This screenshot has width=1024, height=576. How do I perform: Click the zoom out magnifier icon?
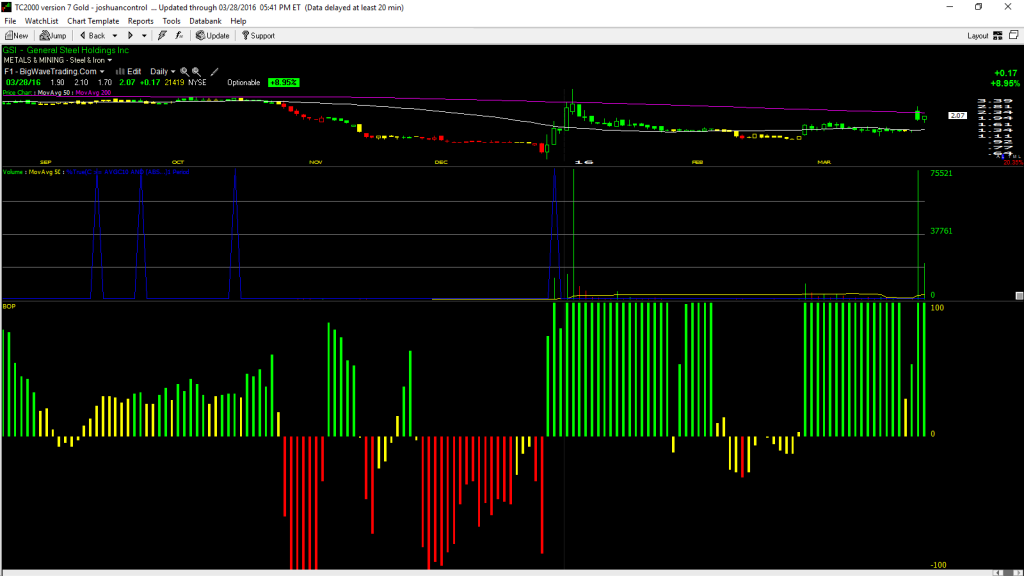[x=196, y=72]
